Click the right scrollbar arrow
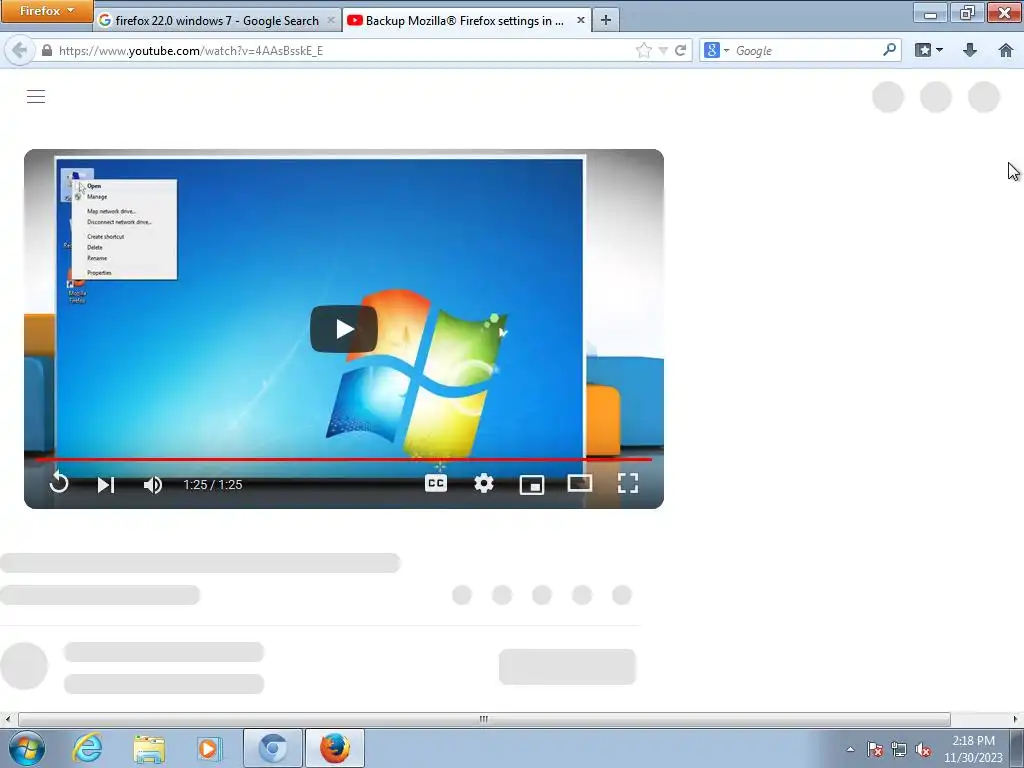This screenshot has height=768, width=1024. point(1016,719)
